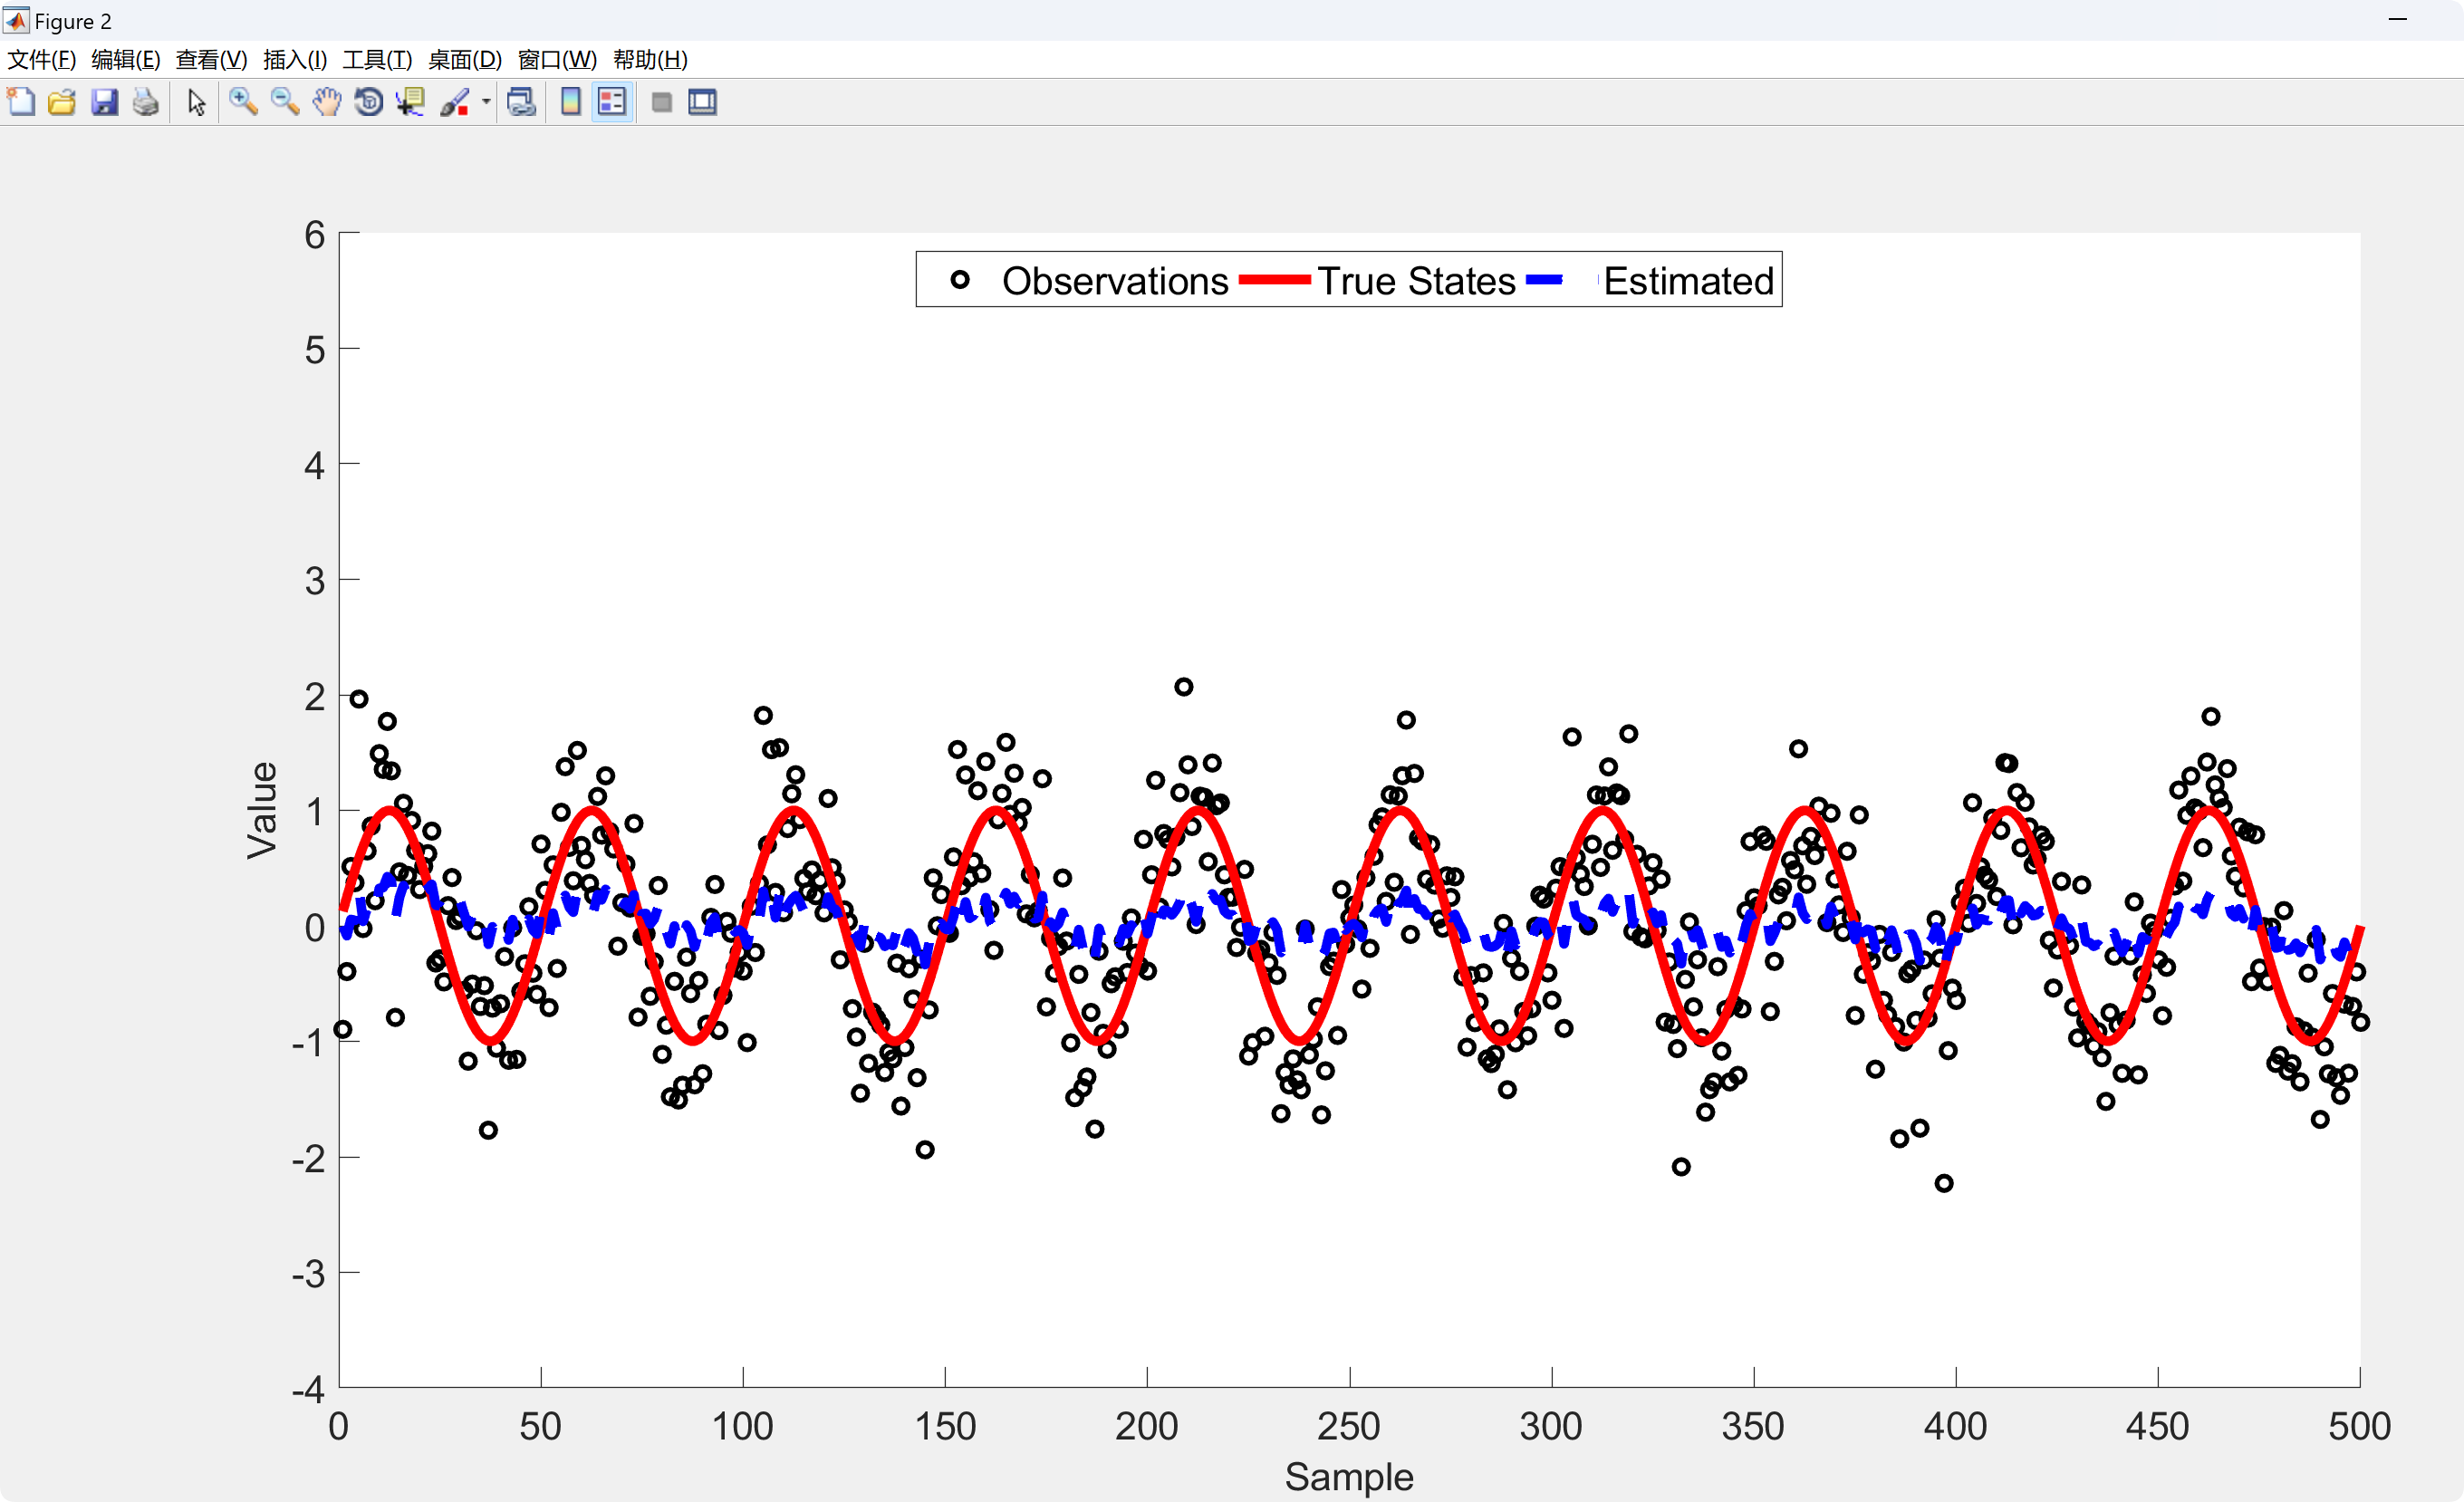The width and height of the screenshot is (2464, 1502).
Task: Click the Show Plot Tools button
Action: point(703,102)
